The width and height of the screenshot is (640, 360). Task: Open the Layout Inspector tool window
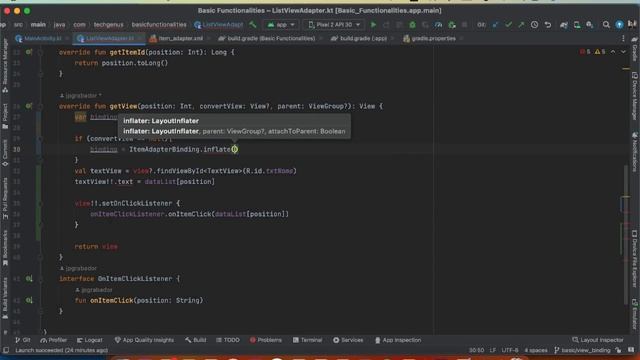pos(598,340)
